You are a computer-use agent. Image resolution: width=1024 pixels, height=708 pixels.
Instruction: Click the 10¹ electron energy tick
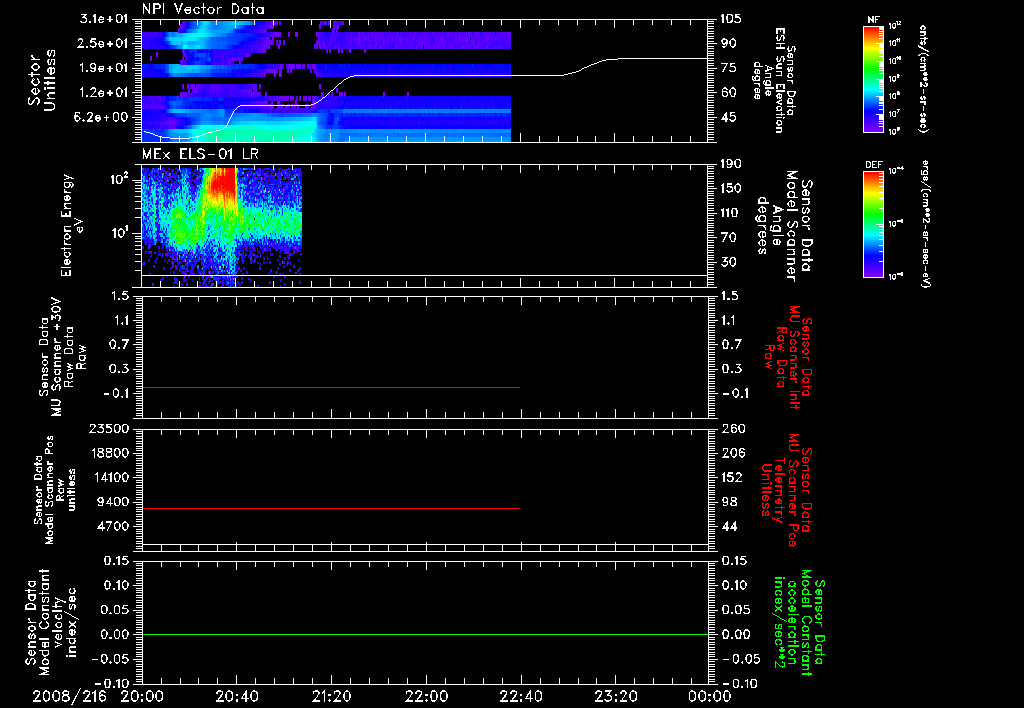click(121, 233)
